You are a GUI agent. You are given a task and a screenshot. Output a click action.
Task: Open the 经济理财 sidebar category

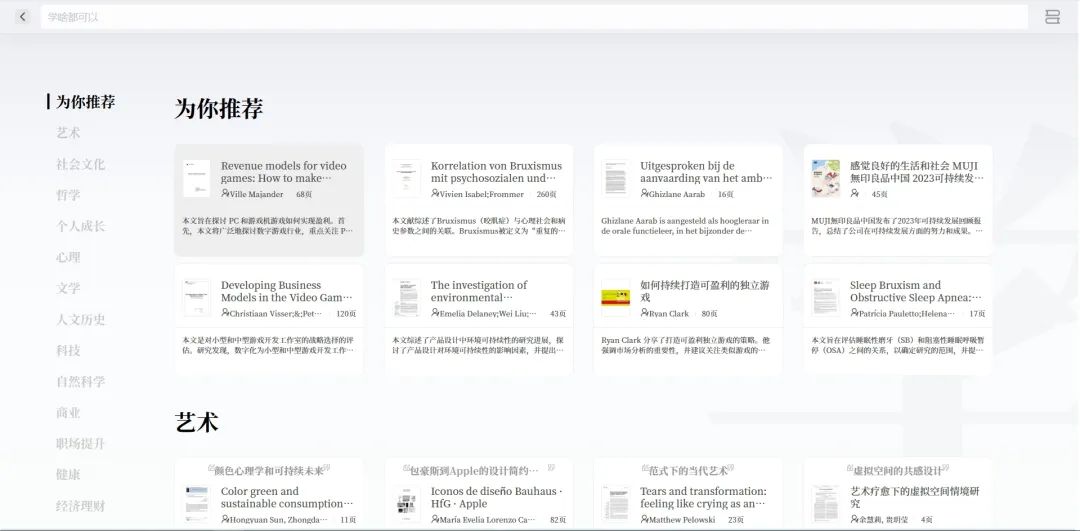81,506
